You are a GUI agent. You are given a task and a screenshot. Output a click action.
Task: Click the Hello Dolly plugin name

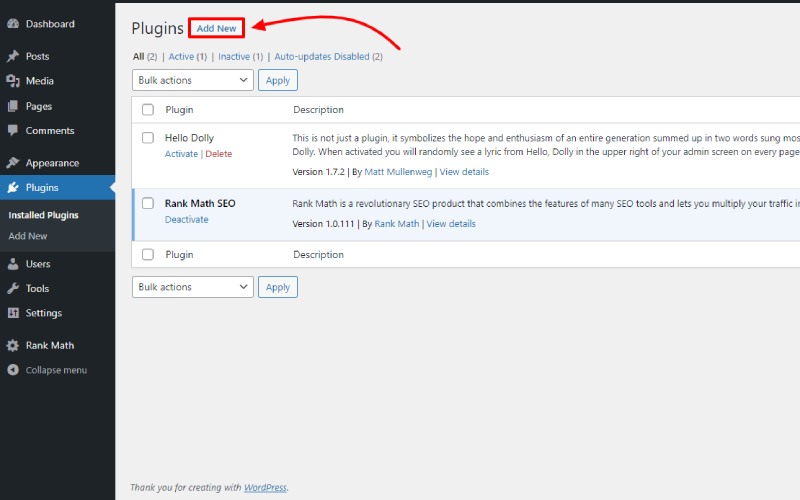(x=189, y=138)
